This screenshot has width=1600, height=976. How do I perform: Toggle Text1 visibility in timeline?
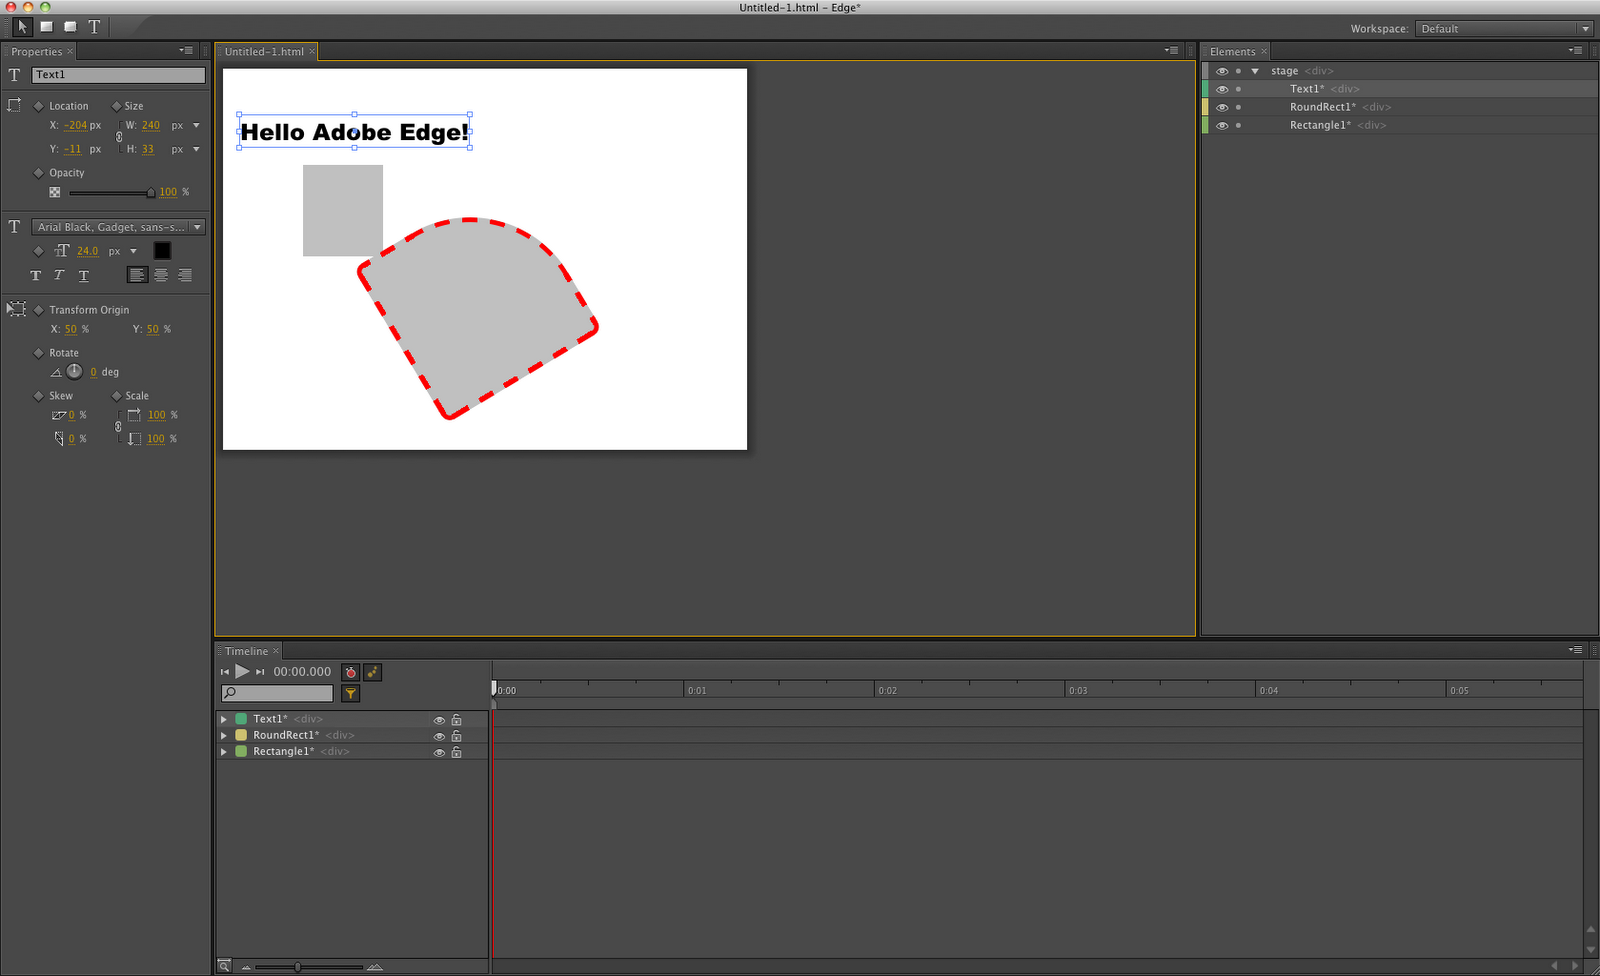pyautogui.click(x=439, y=720)
